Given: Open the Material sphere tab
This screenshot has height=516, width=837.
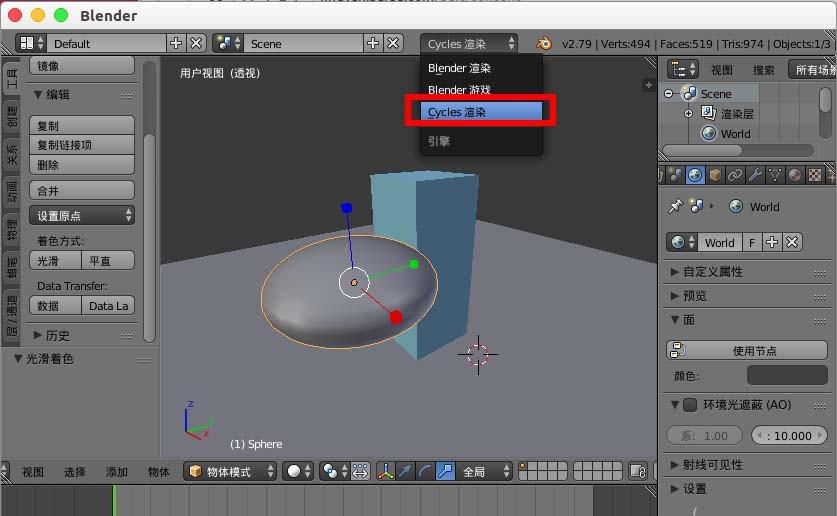Looking at the screenshot, I should click(795, 175).
